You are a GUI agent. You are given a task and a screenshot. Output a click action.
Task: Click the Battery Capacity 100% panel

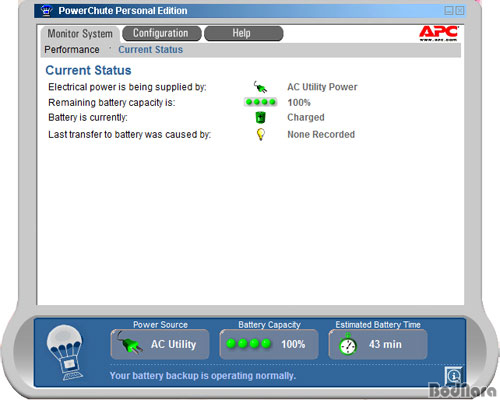coord(269,344)
